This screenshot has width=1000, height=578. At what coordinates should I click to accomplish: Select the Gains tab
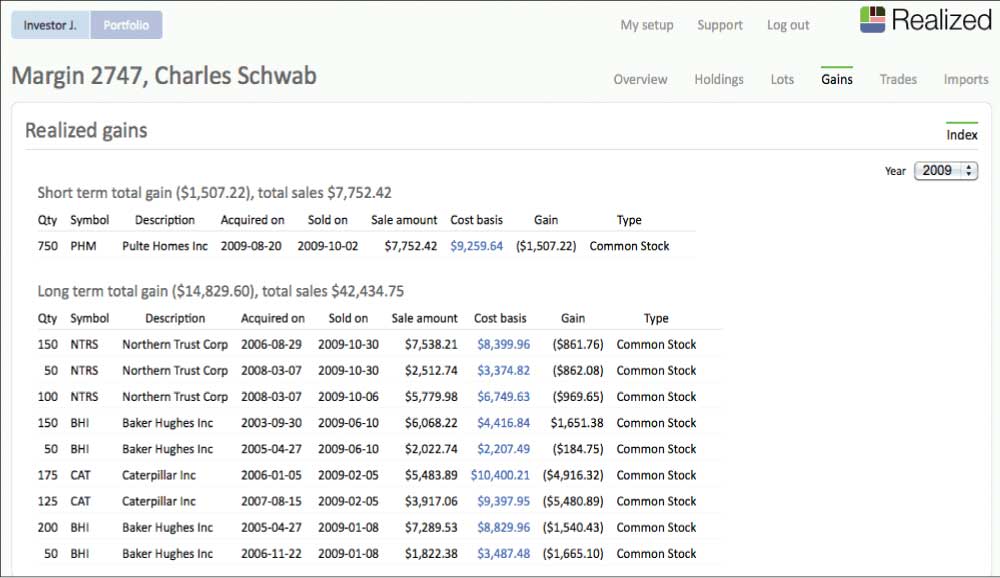tap(837, 79)
